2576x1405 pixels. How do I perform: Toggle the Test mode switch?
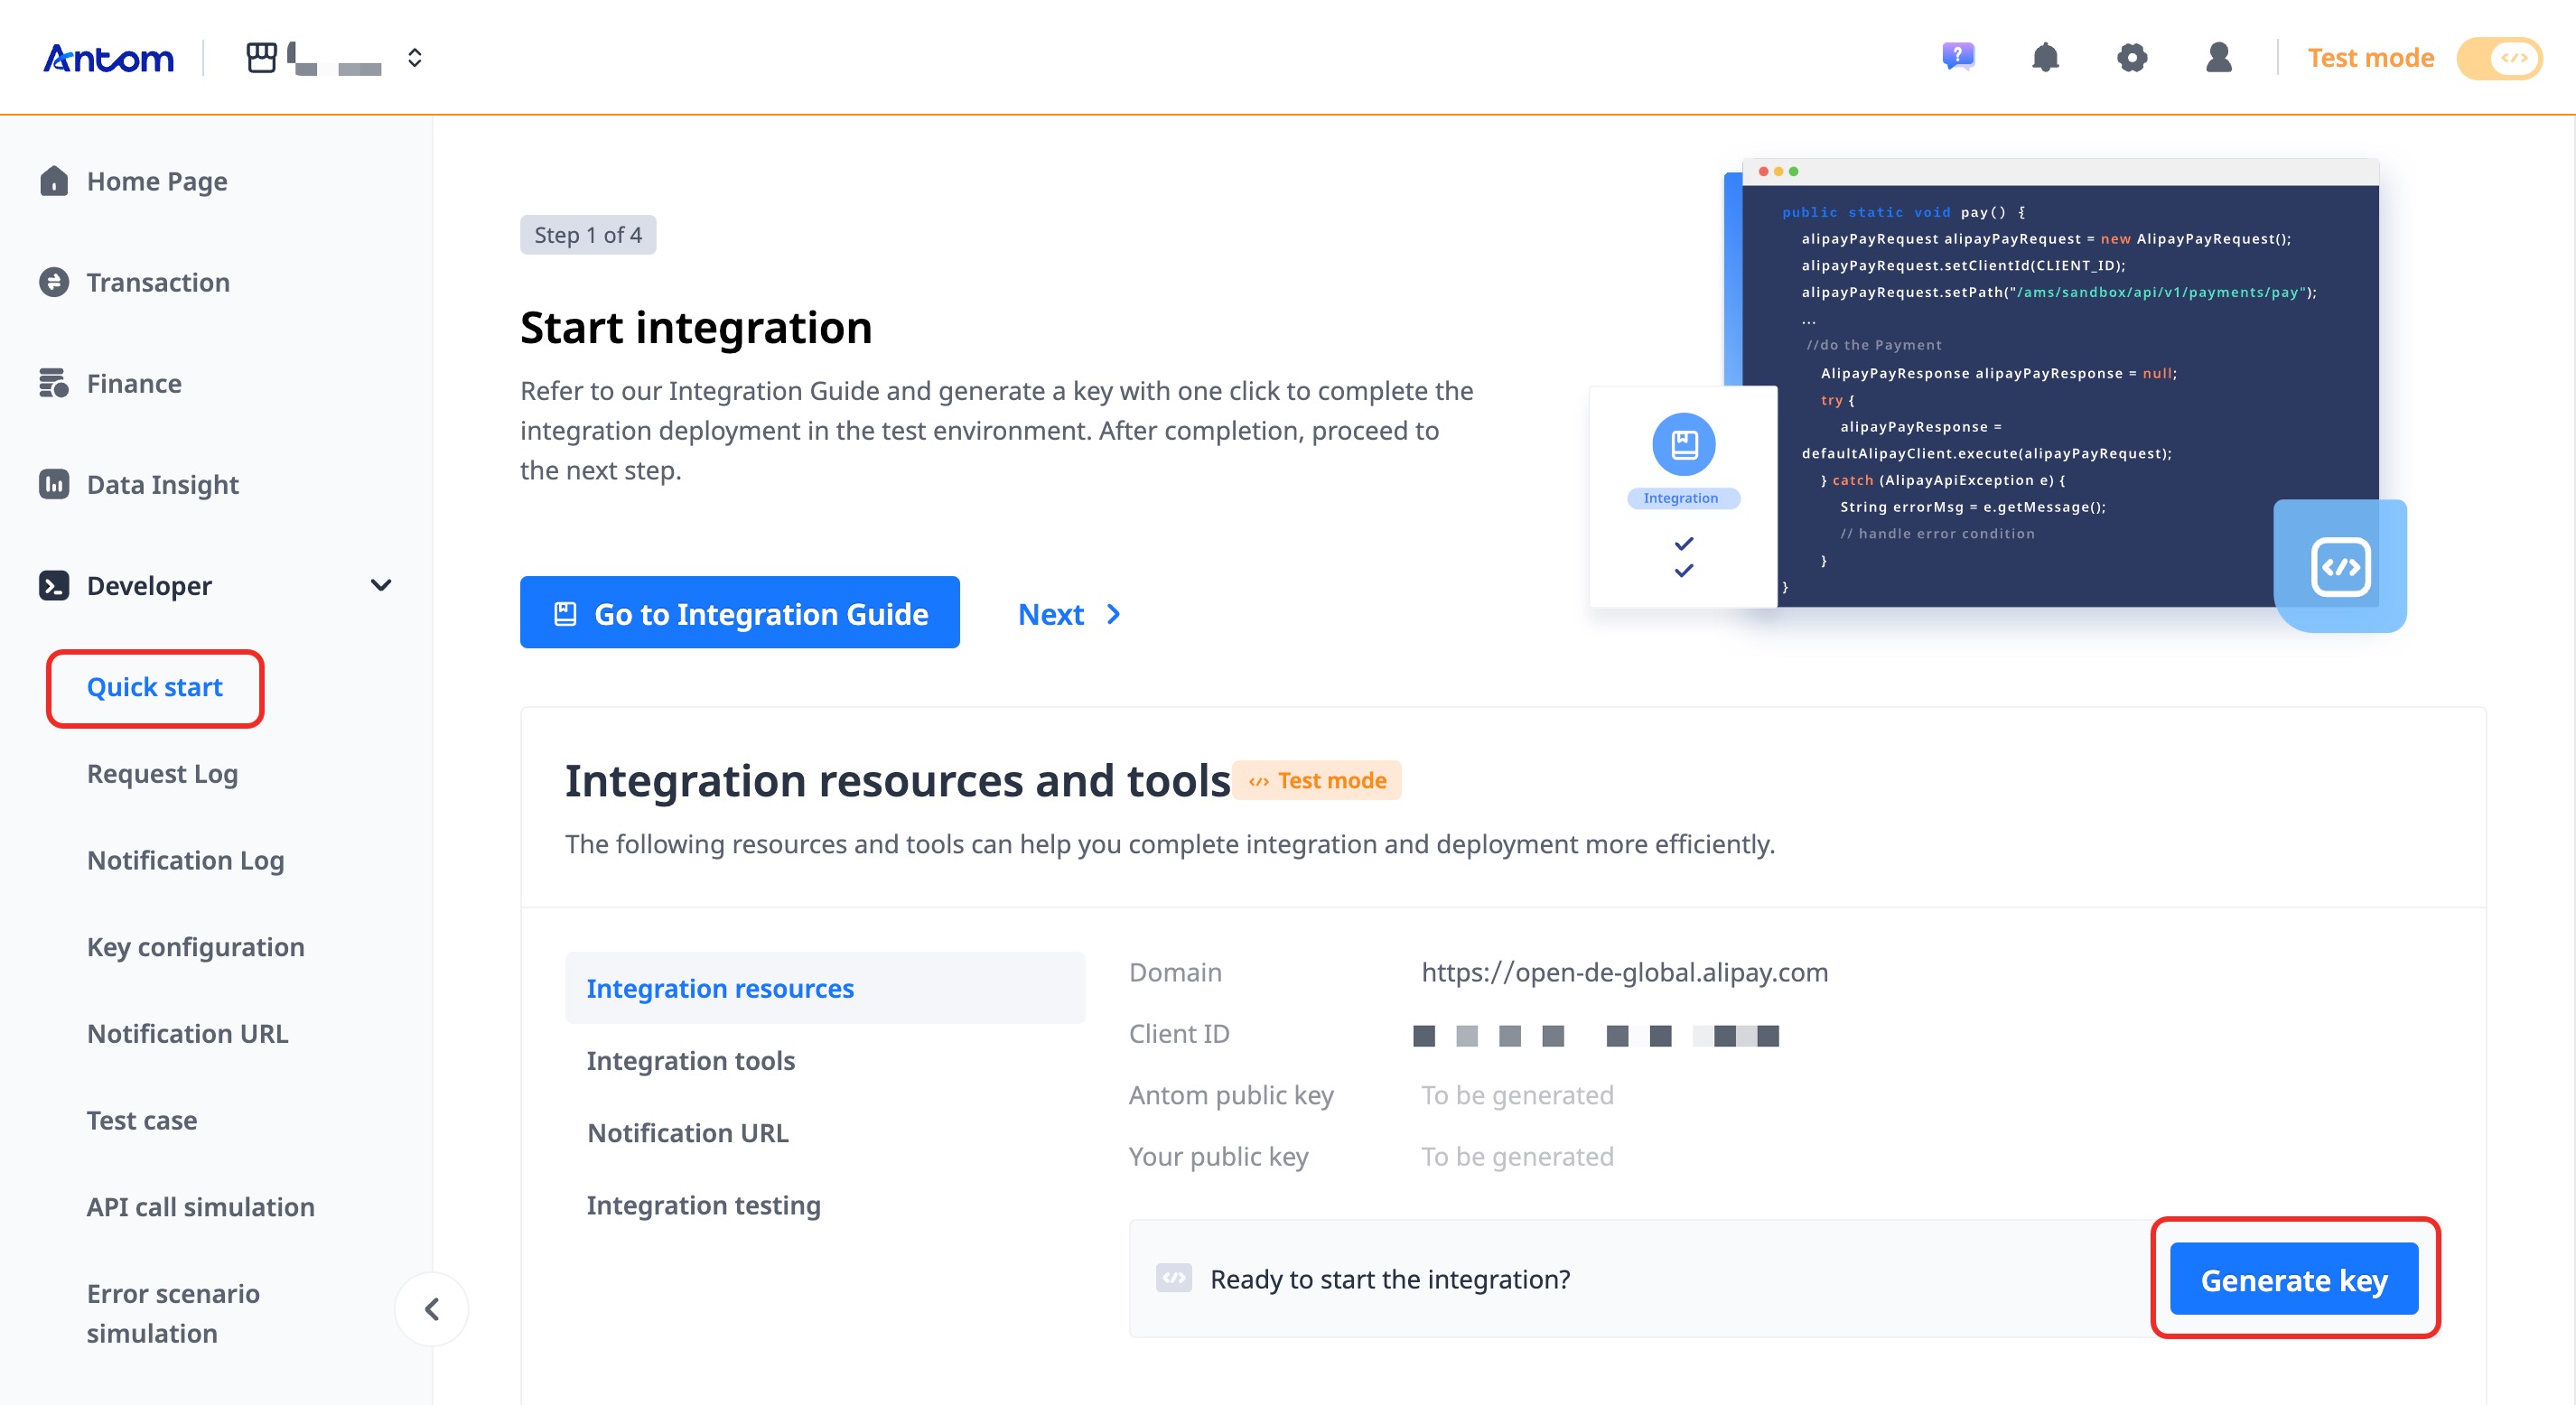2499,58
